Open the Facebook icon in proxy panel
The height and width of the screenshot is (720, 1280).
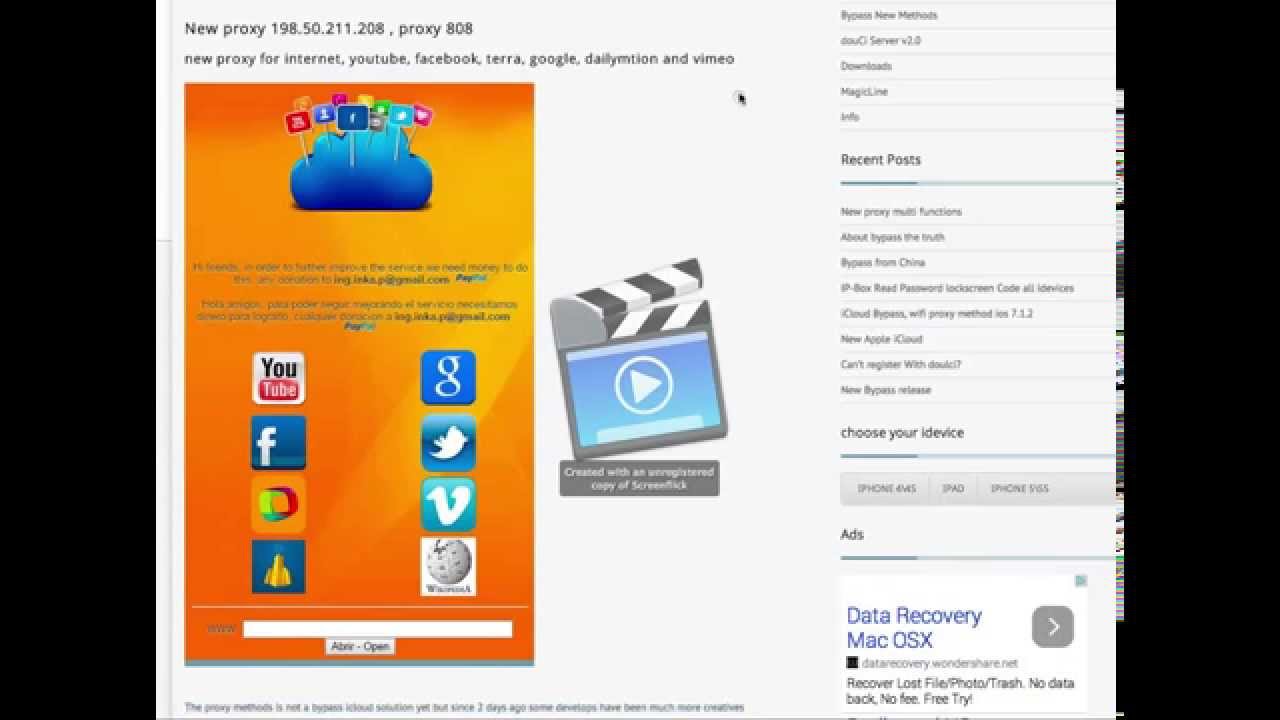point(278,443)
